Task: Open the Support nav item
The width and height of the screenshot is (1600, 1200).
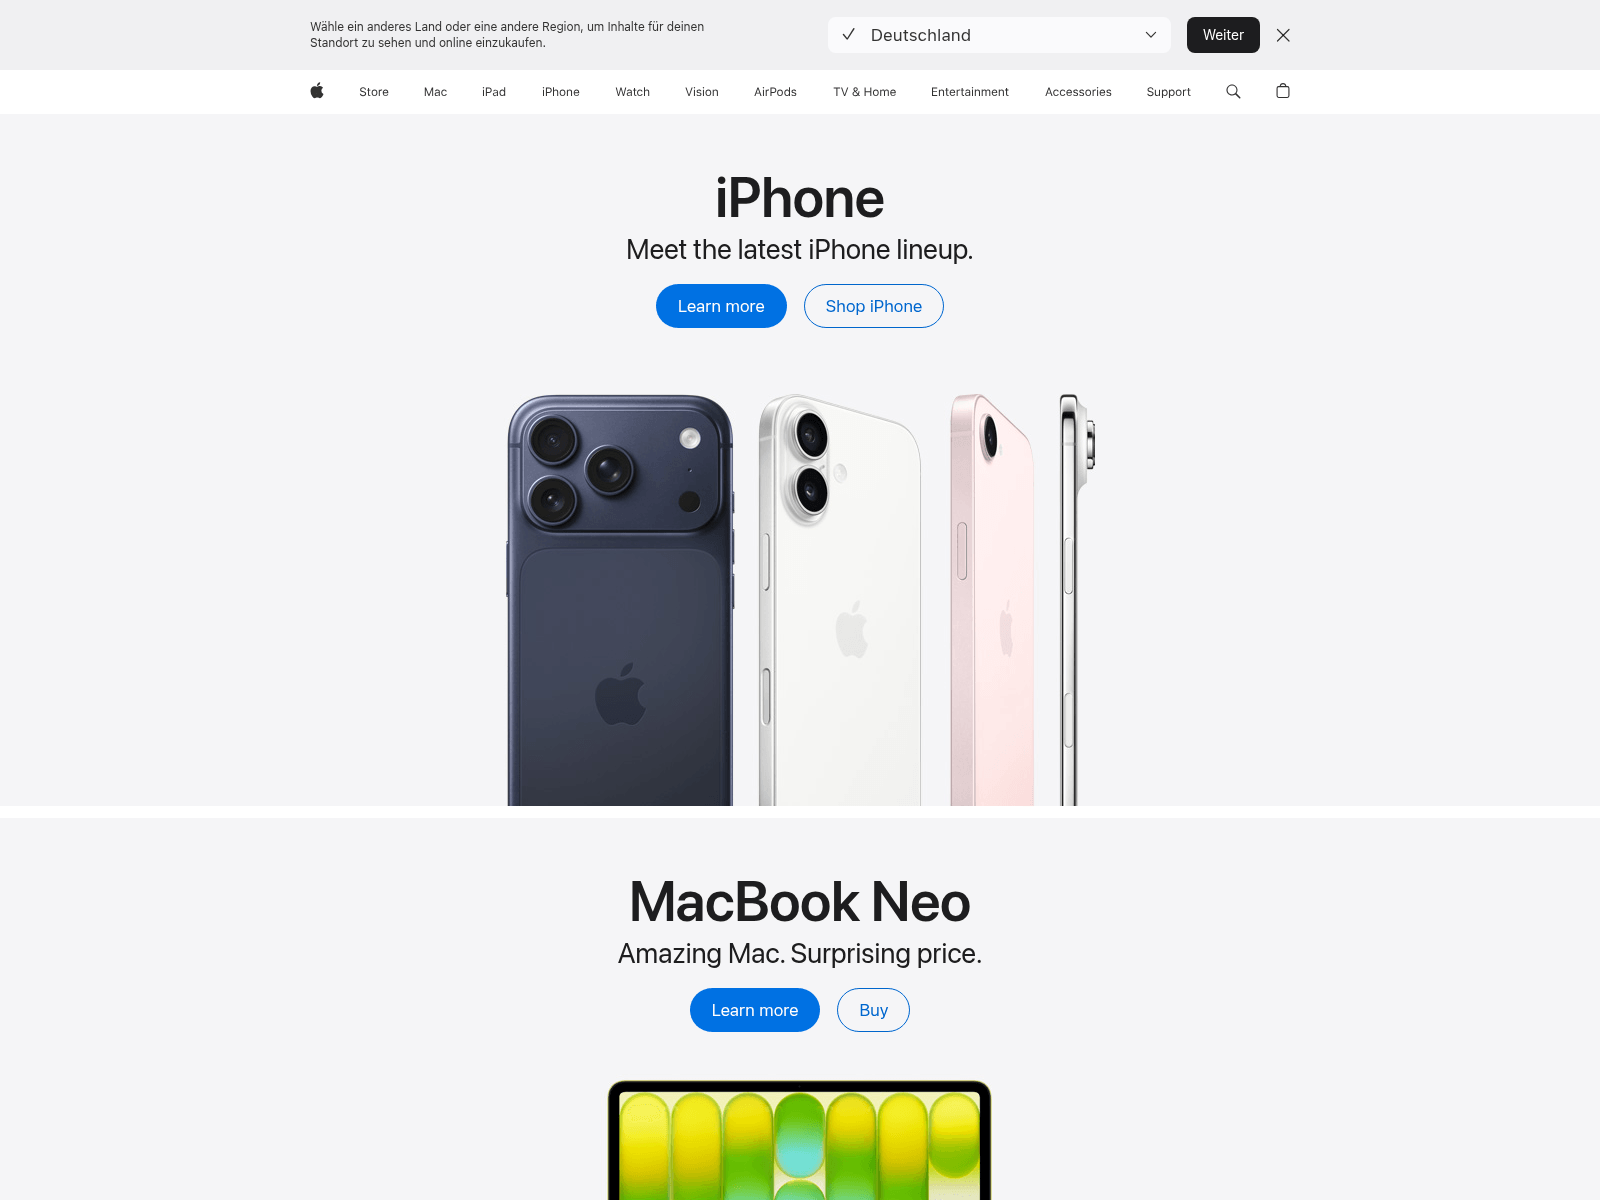Action: click(1168, 92)
